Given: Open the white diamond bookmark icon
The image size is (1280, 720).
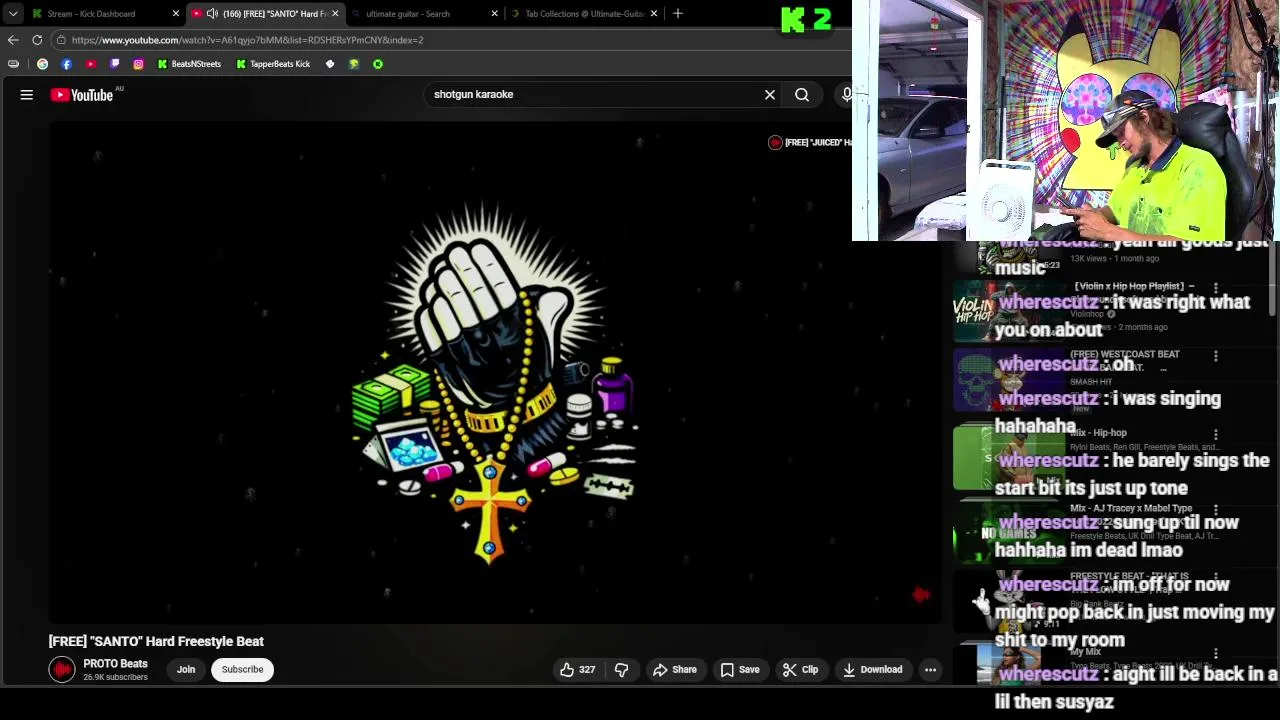Looking at the screenshot, I should pyautogui.click(x=330, y=64).
